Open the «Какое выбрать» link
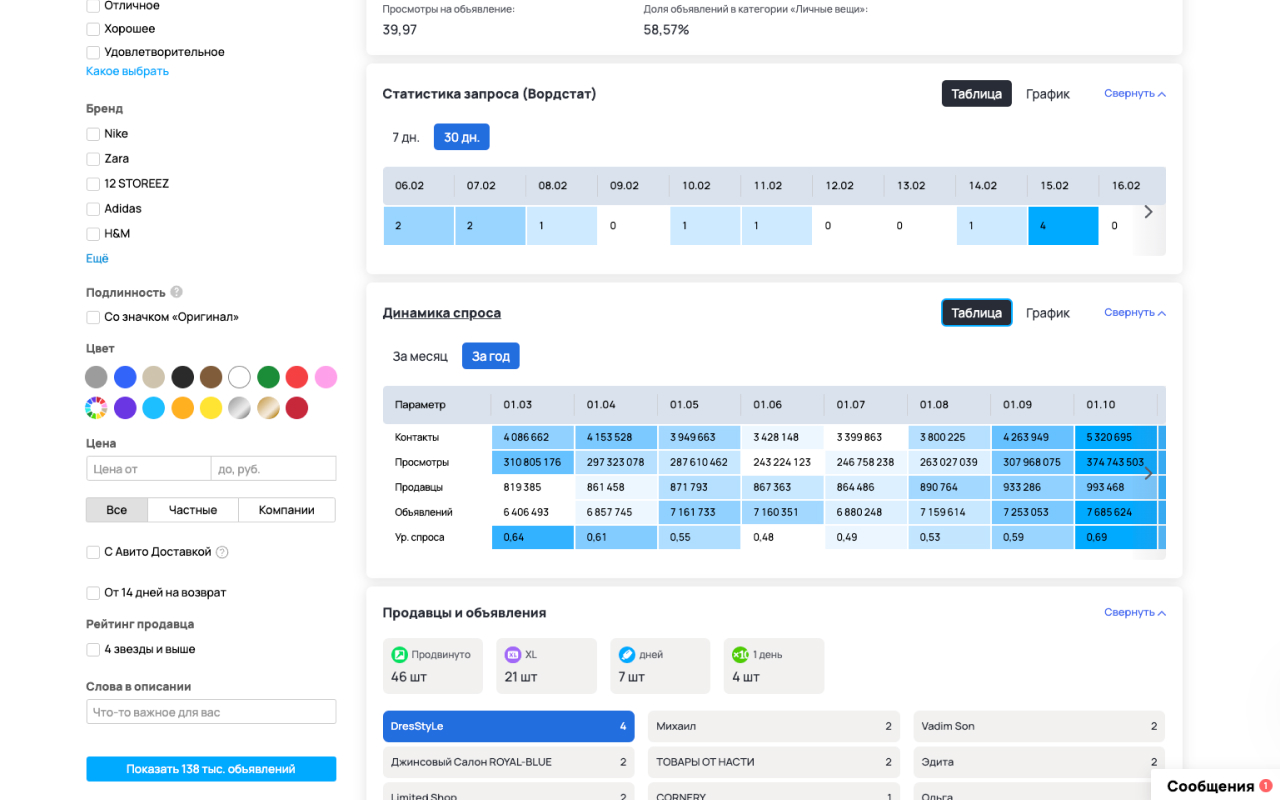This screenshot has width=1280, height=800. tap(127, 70)
